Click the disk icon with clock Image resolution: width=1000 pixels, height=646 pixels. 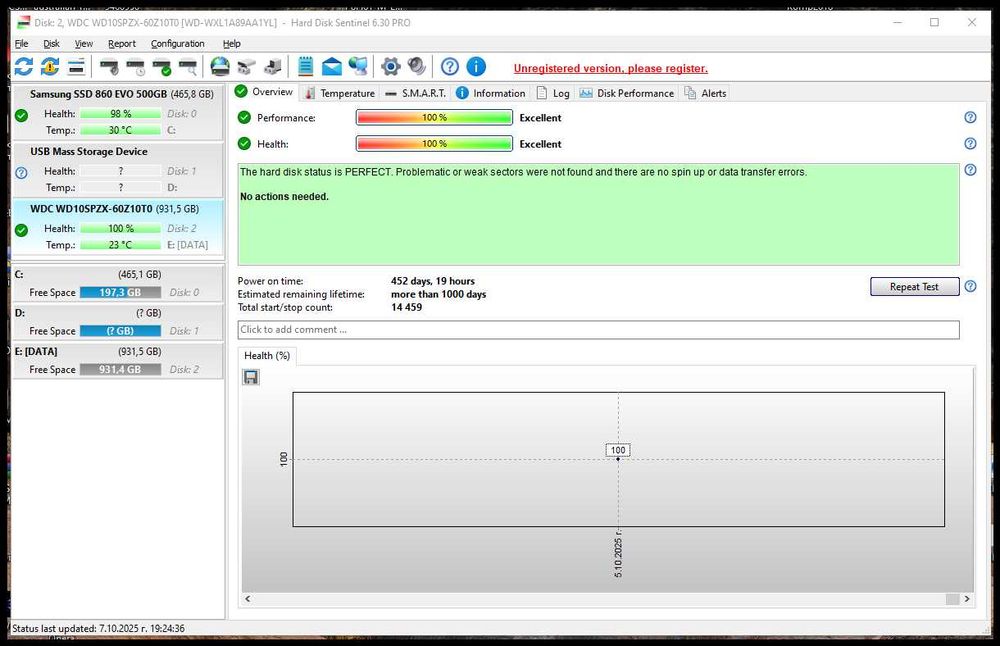point(136,66)
